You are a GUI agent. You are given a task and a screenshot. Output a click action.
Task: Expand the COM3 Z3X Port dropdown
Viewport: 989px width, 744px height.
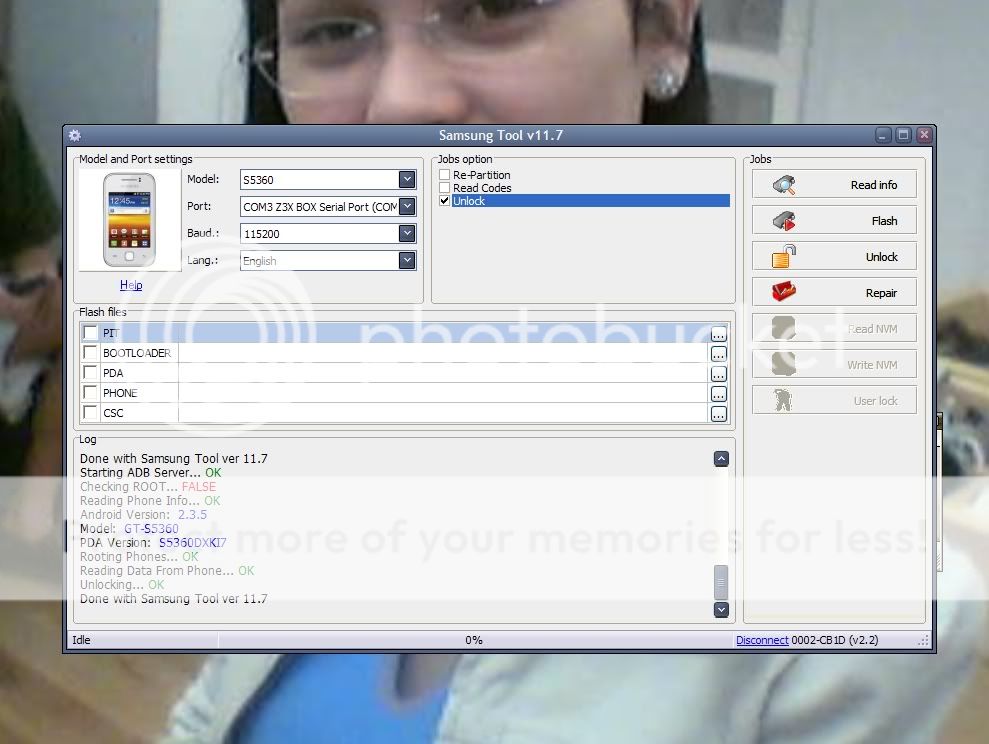point(407,207)
